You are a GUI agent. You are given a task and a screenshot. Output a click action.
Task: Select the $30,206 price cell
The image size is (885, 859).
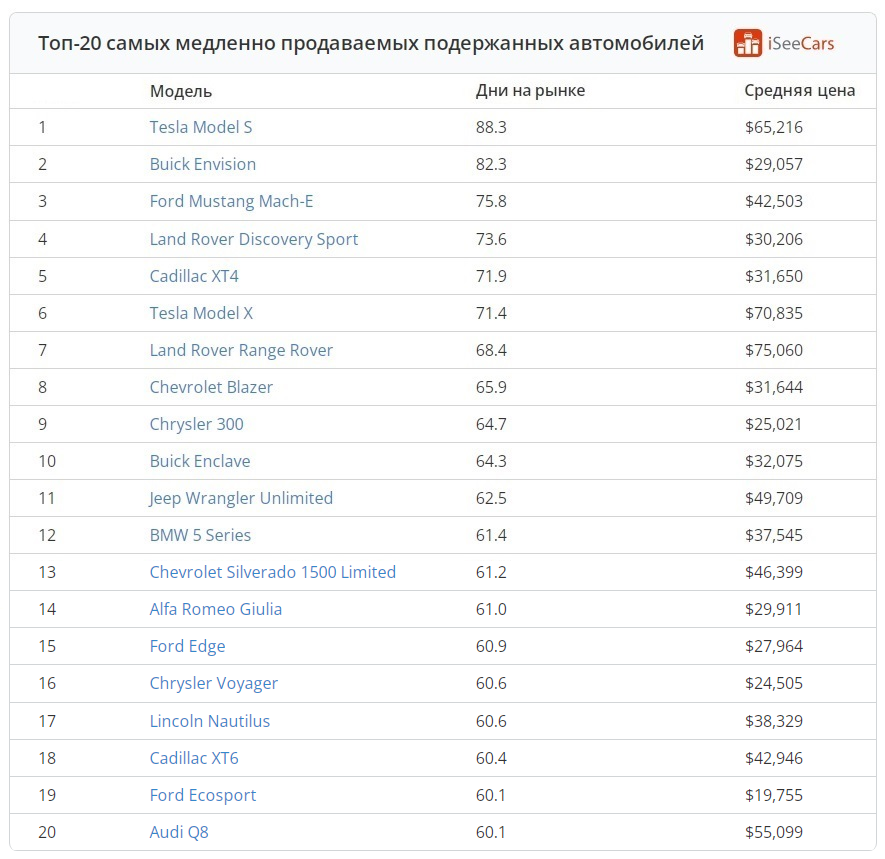coord(774,239)
